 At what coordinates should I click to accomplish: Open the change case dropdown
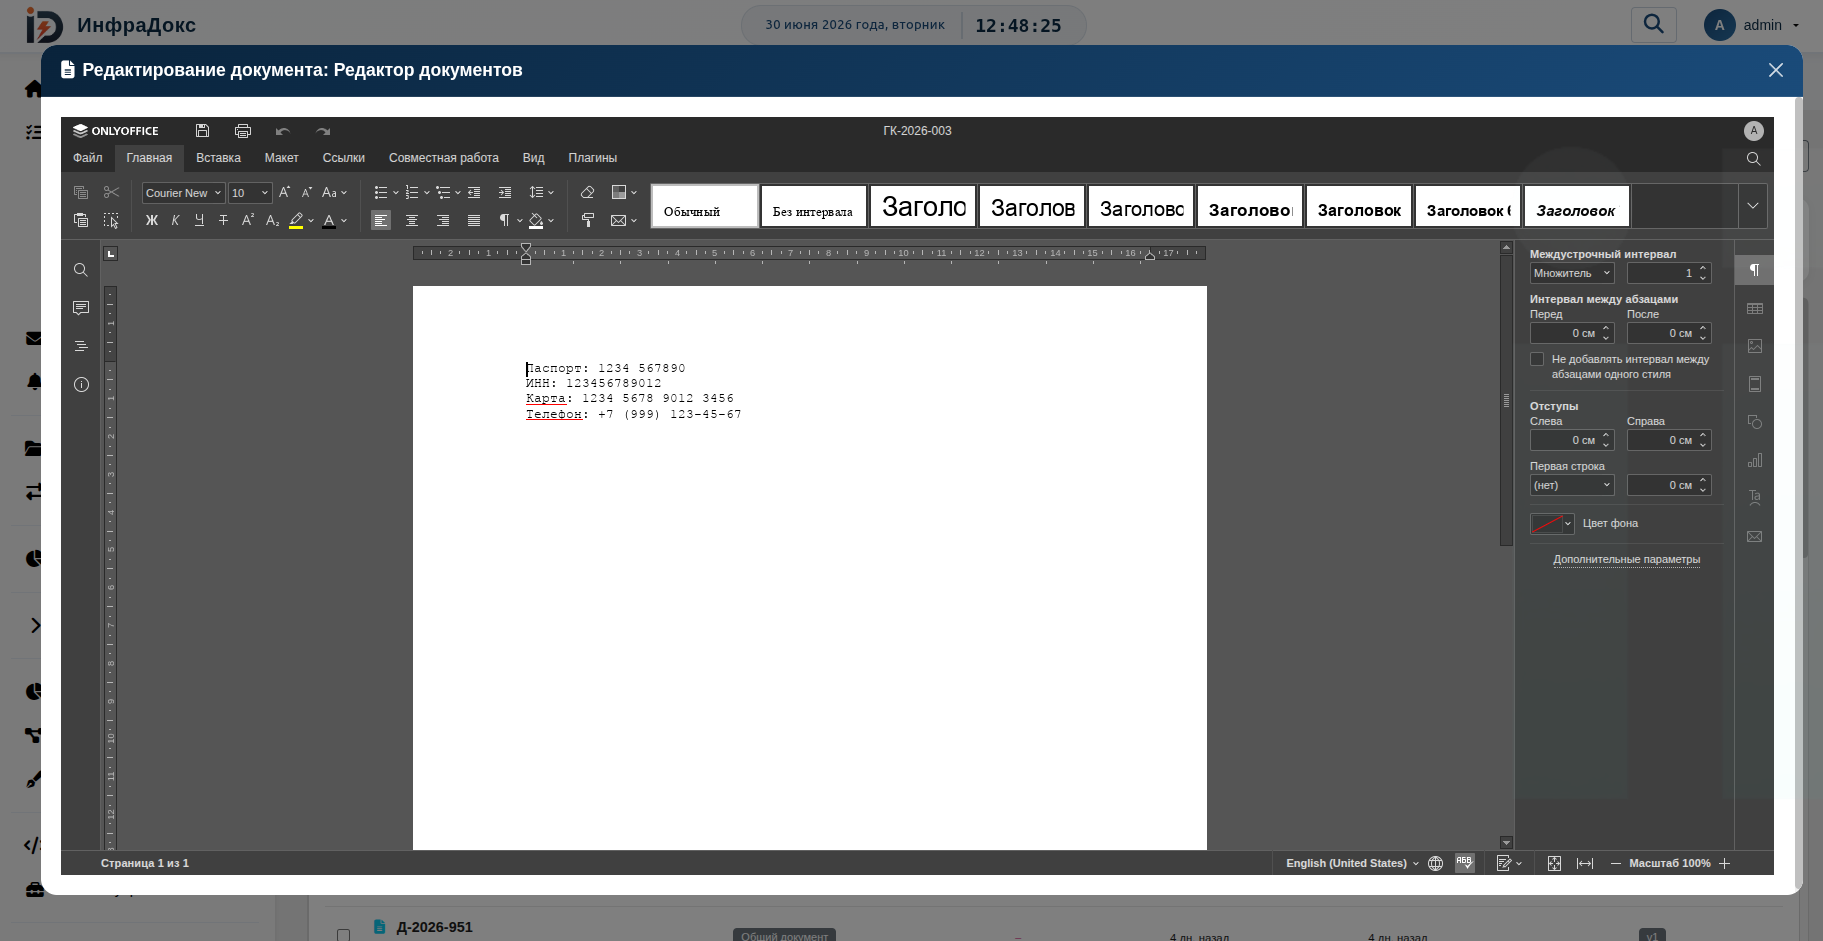click(334, 192)
